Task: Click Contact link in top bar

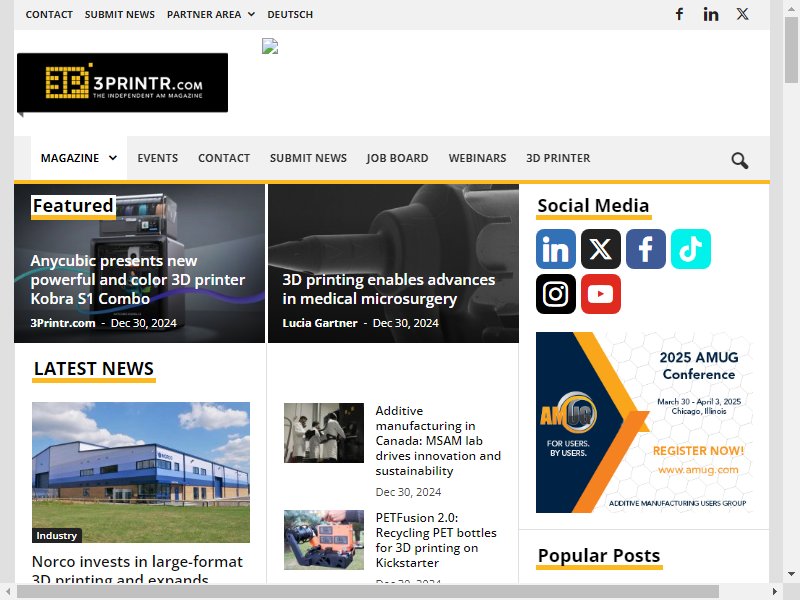Action: click(49, 14)
